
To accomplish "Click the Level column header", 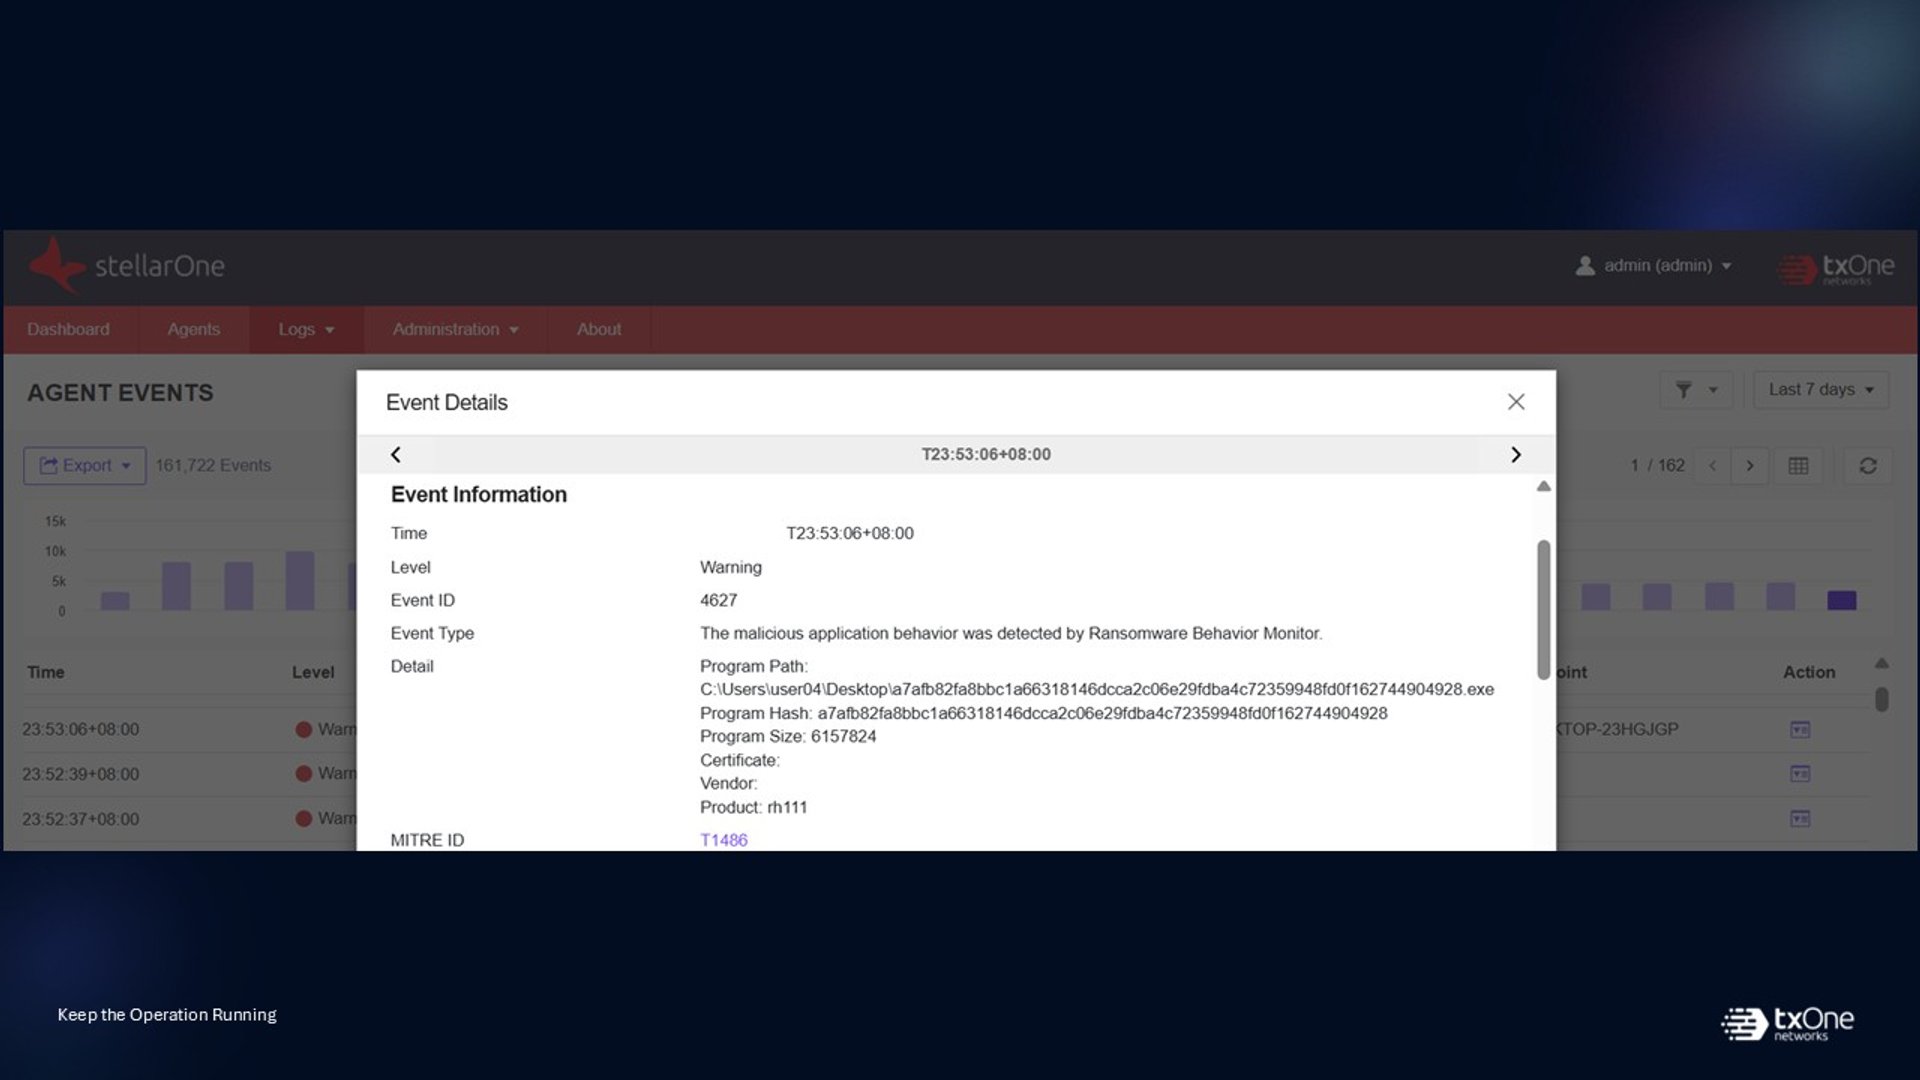I will click(313, 673).
